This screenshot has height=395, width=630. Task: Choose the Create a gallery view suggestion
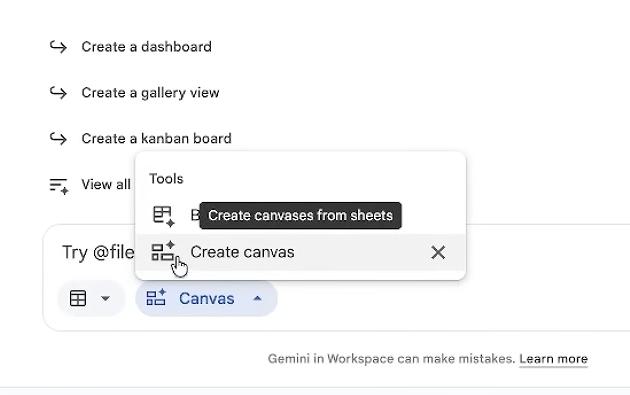coord(150,93)
